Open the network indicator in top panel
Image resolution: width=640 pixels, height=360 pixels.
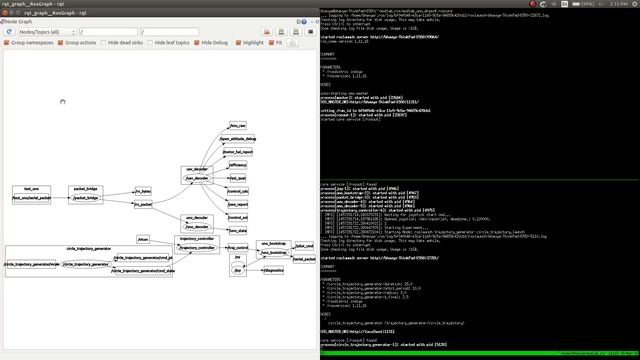pos(554,4)
